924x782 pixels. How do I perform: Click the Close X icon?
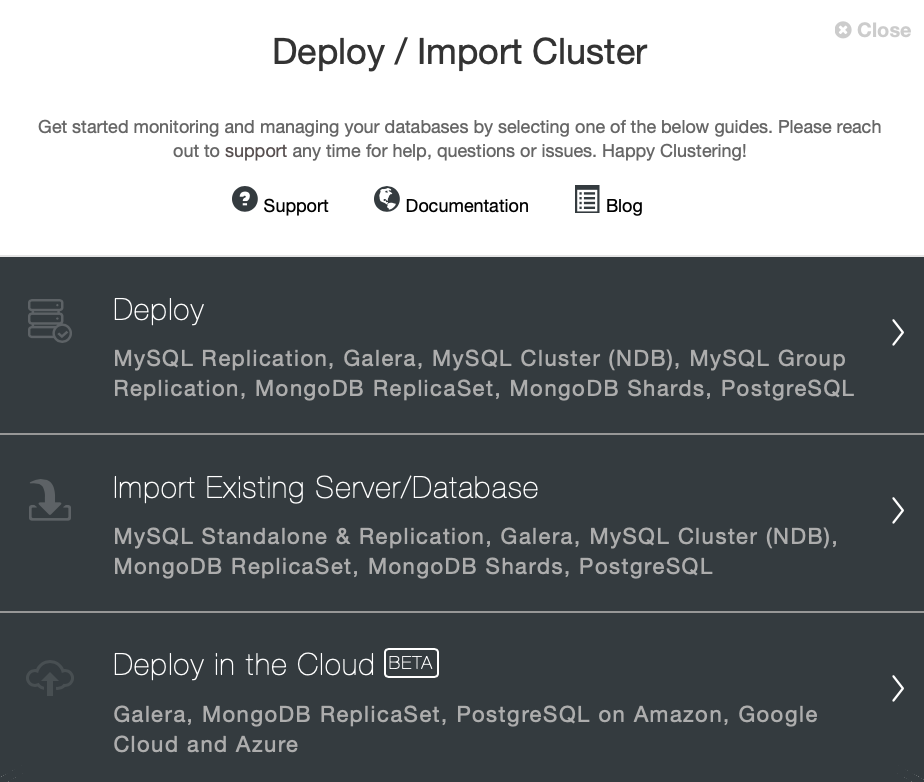(843, 30)
